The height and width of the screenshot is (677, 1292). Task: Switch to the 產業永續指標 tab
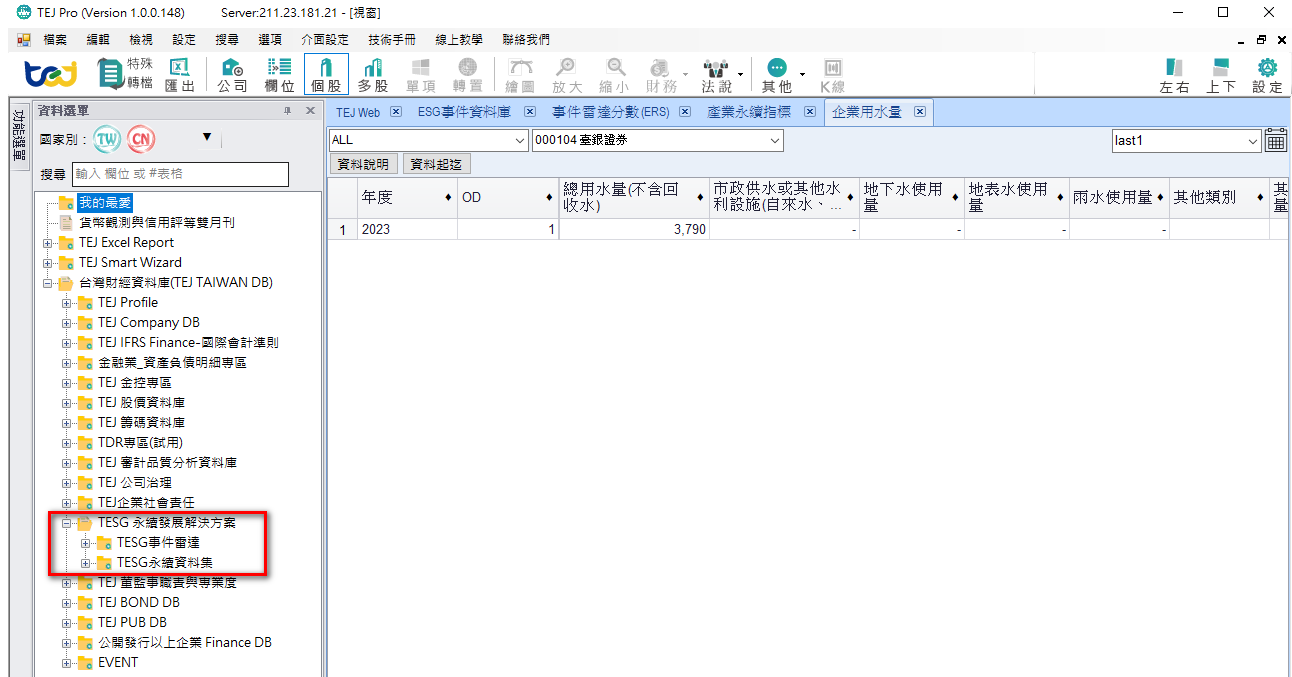(749, 112)
